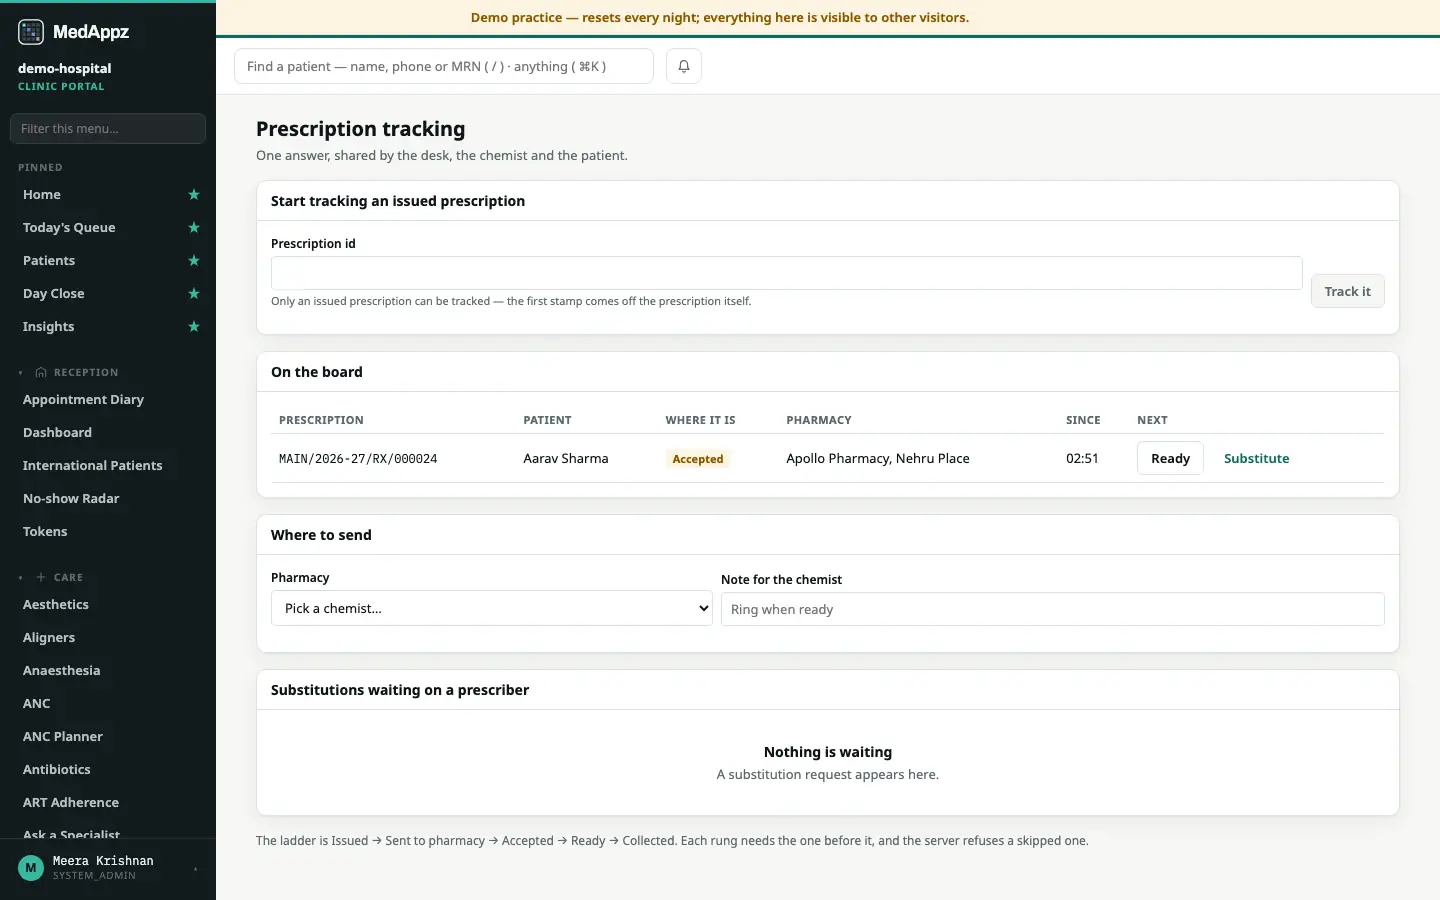Click Substitute for Aarav Sharma's prescription
This screenshot has width=1440, height=900.
(x=1256, y=458)
